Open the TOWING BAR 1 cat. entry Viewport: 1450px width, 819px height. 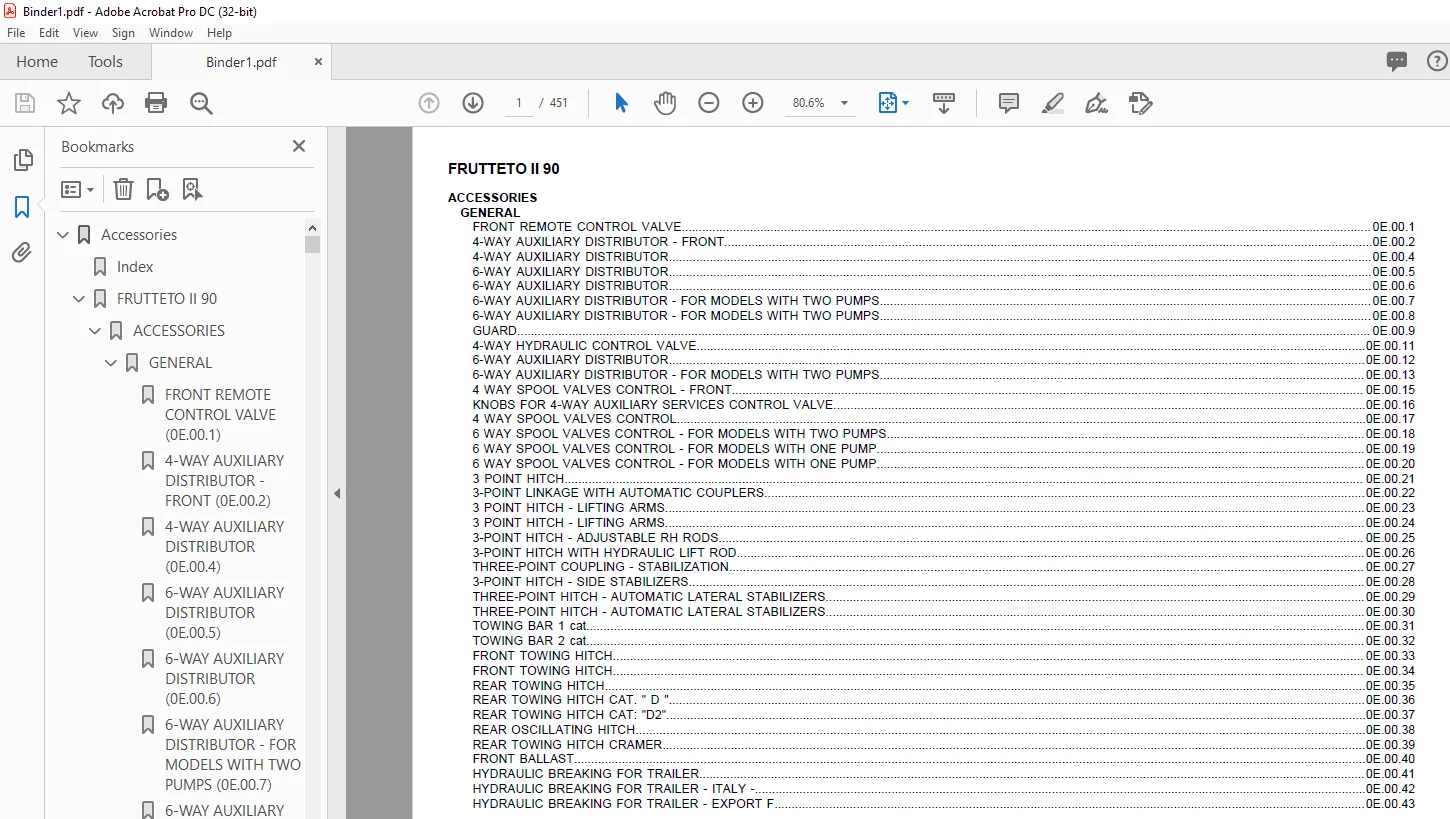[530, 626]
